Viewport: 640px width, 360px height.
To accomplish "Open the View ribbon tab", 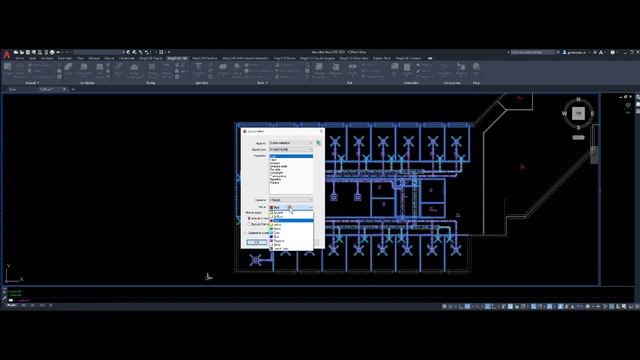I will pos(80,58).
